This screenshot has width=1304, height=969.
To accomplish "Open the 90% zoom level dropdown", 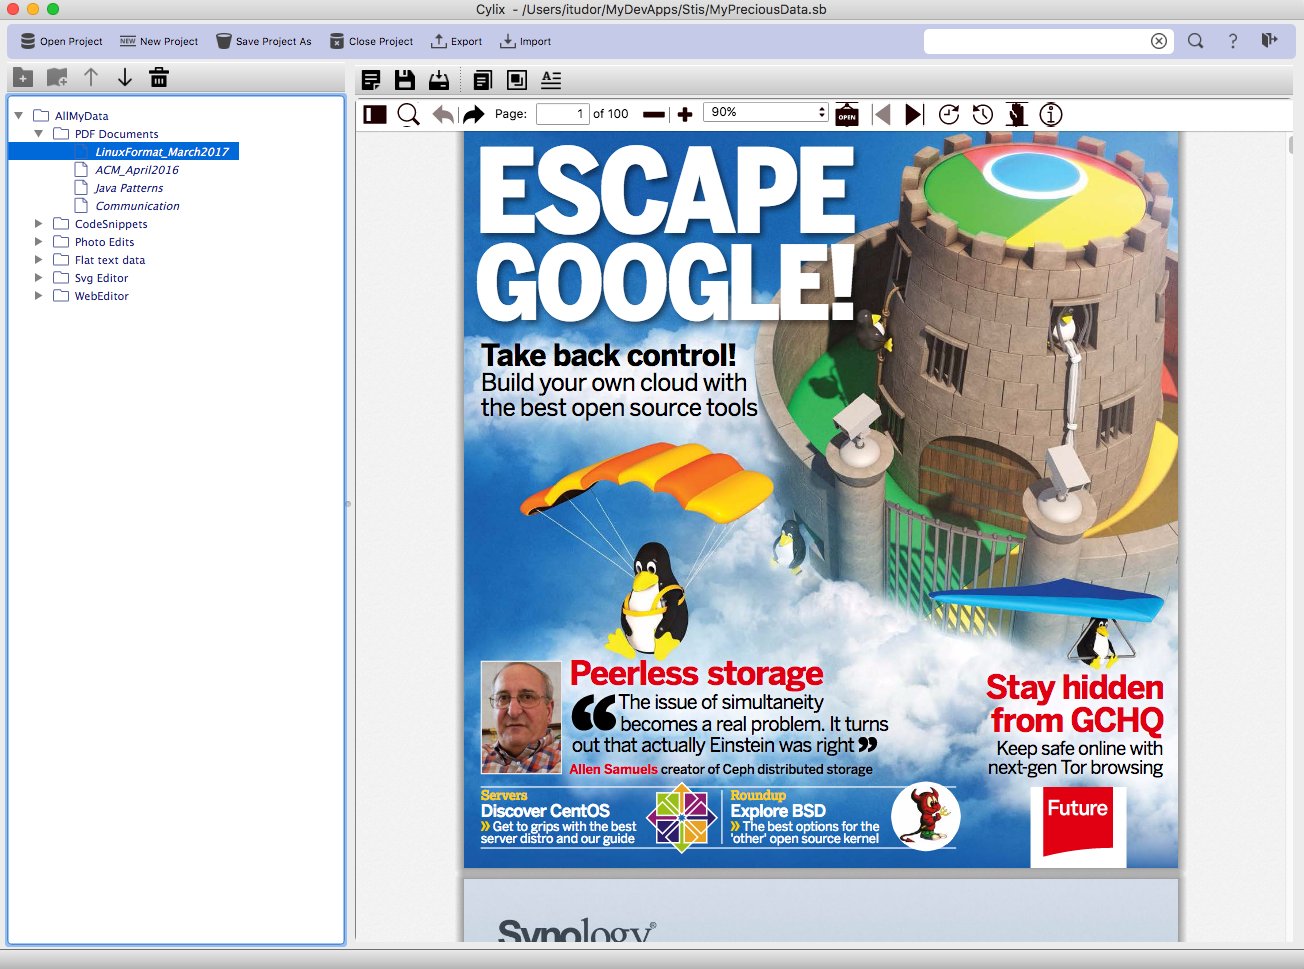I will 767,112.
